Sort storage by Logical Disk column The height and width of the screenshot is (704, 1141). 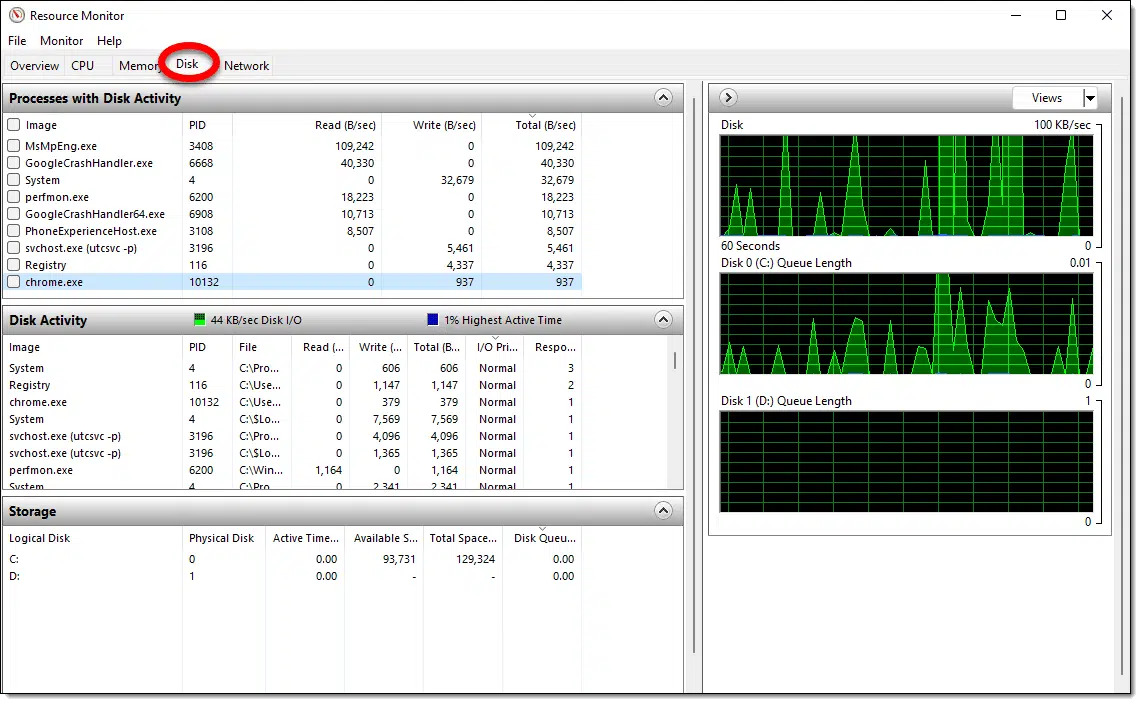(92, 538)
